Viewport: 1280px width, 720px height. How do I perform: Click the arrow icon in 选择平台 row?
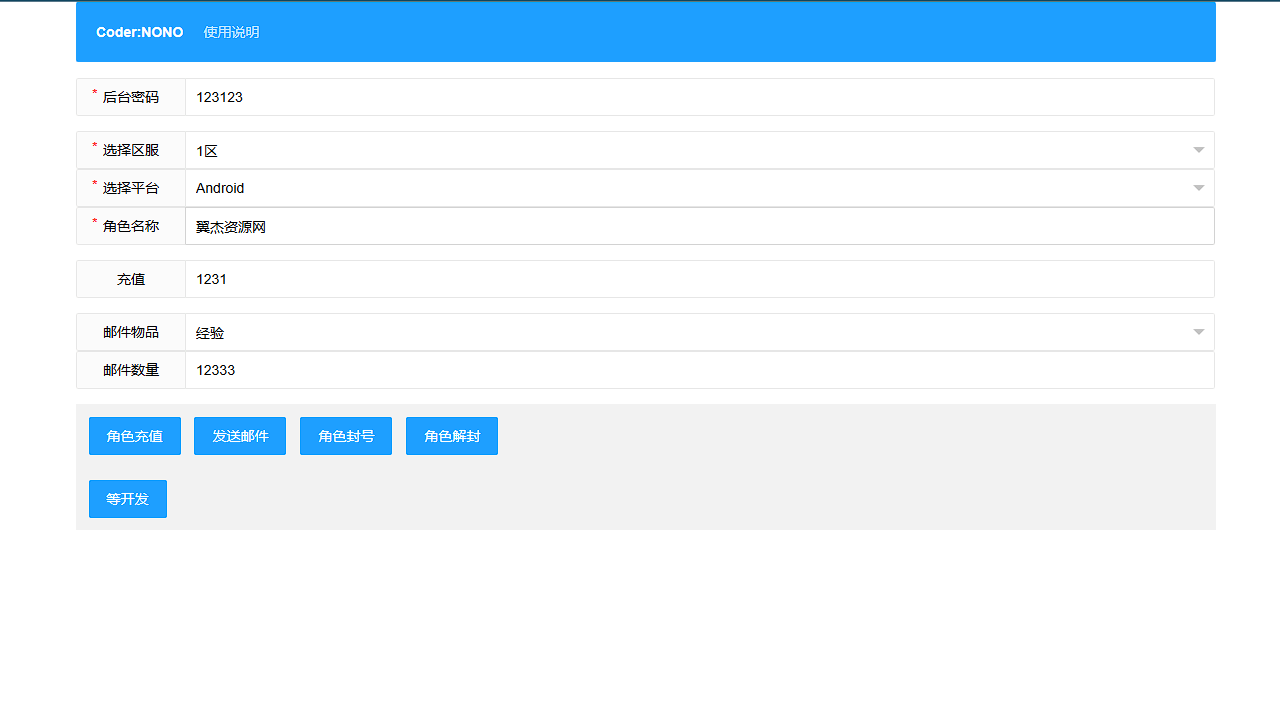(1198, 188)
